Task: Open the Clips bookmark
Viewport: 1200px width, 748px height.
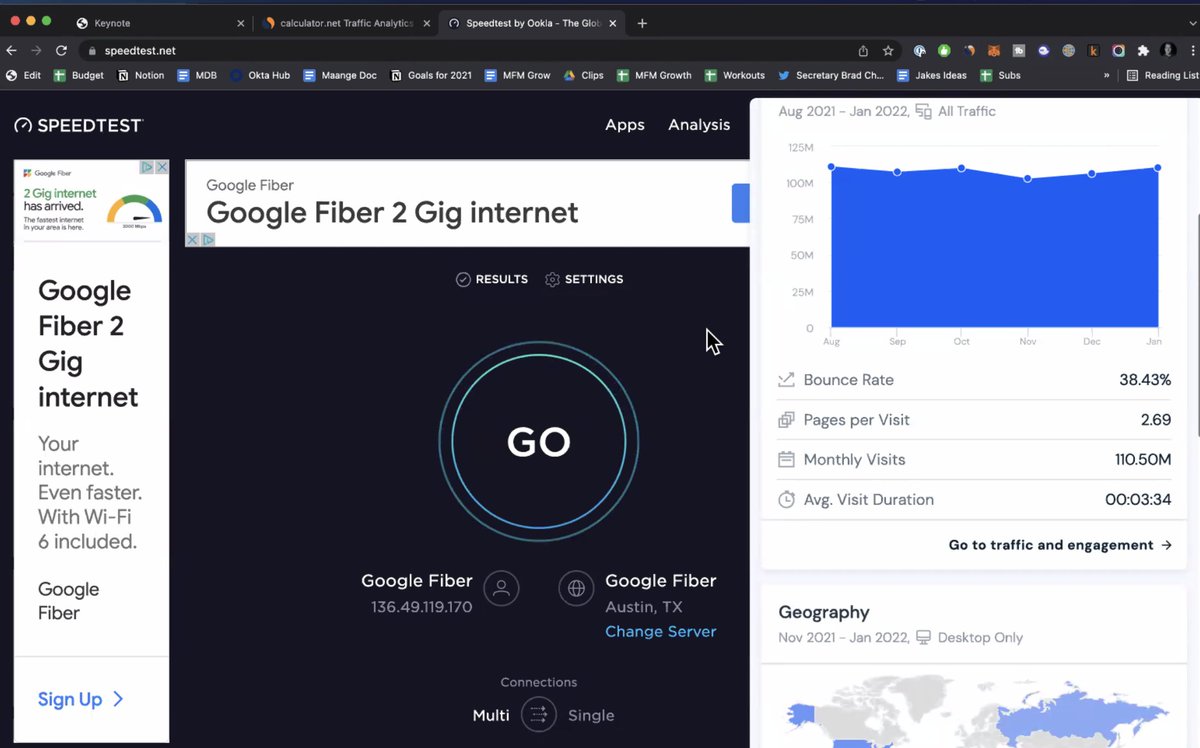Action: [x=583, y=75]
